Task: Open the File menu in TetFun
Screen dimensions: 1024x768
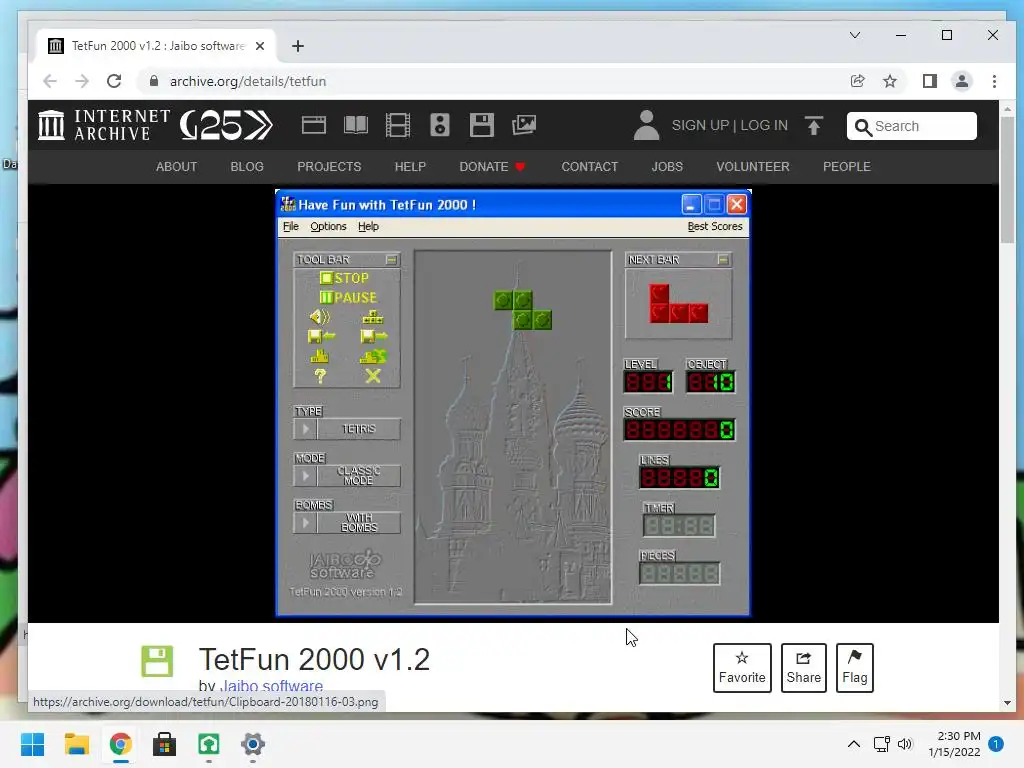Action: click(x=291, y=227)
